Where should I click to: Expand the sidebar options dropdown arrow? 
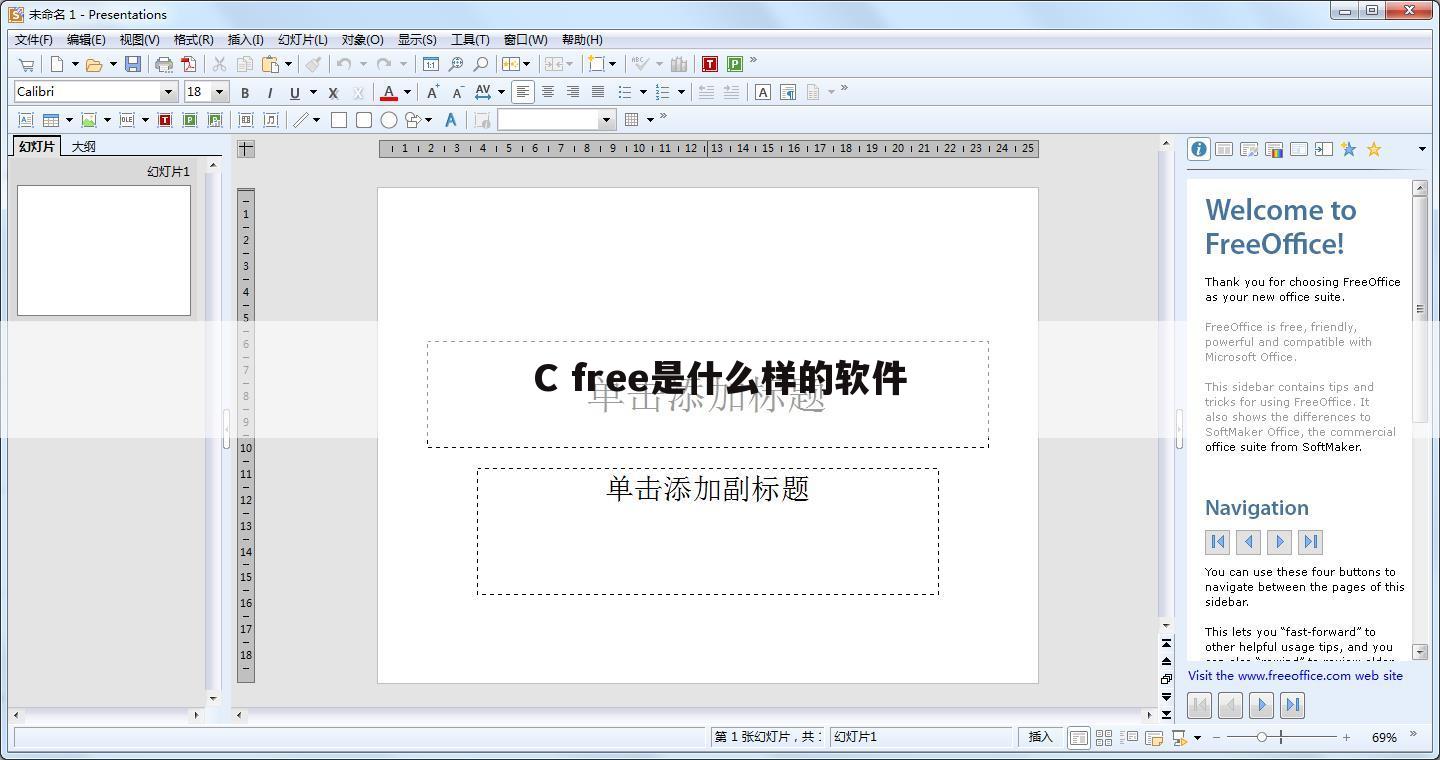(1422, 149)
